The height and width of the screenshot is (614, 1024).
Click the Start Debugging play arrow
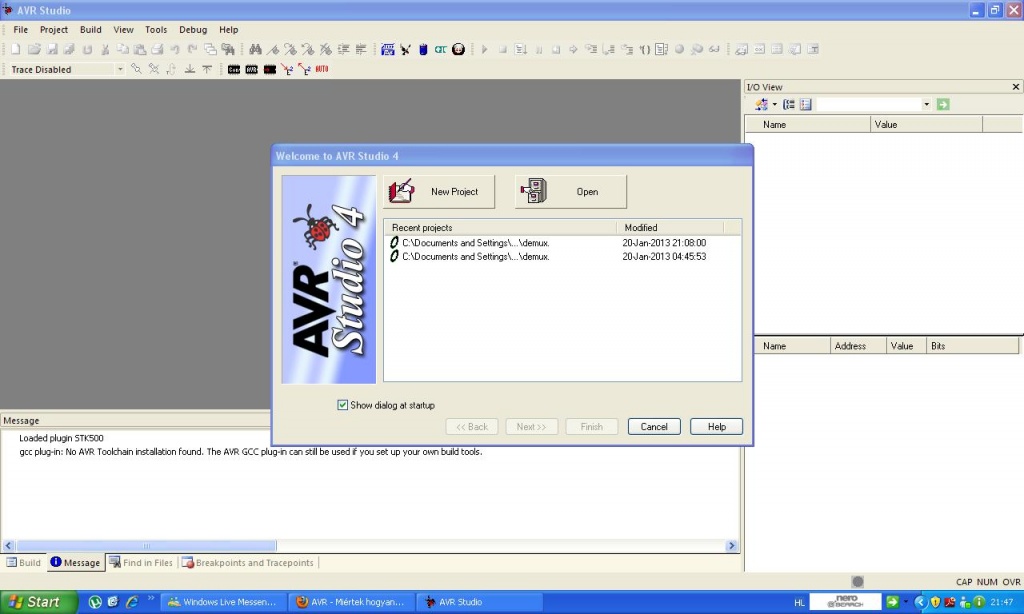click(x=485, y=49)
